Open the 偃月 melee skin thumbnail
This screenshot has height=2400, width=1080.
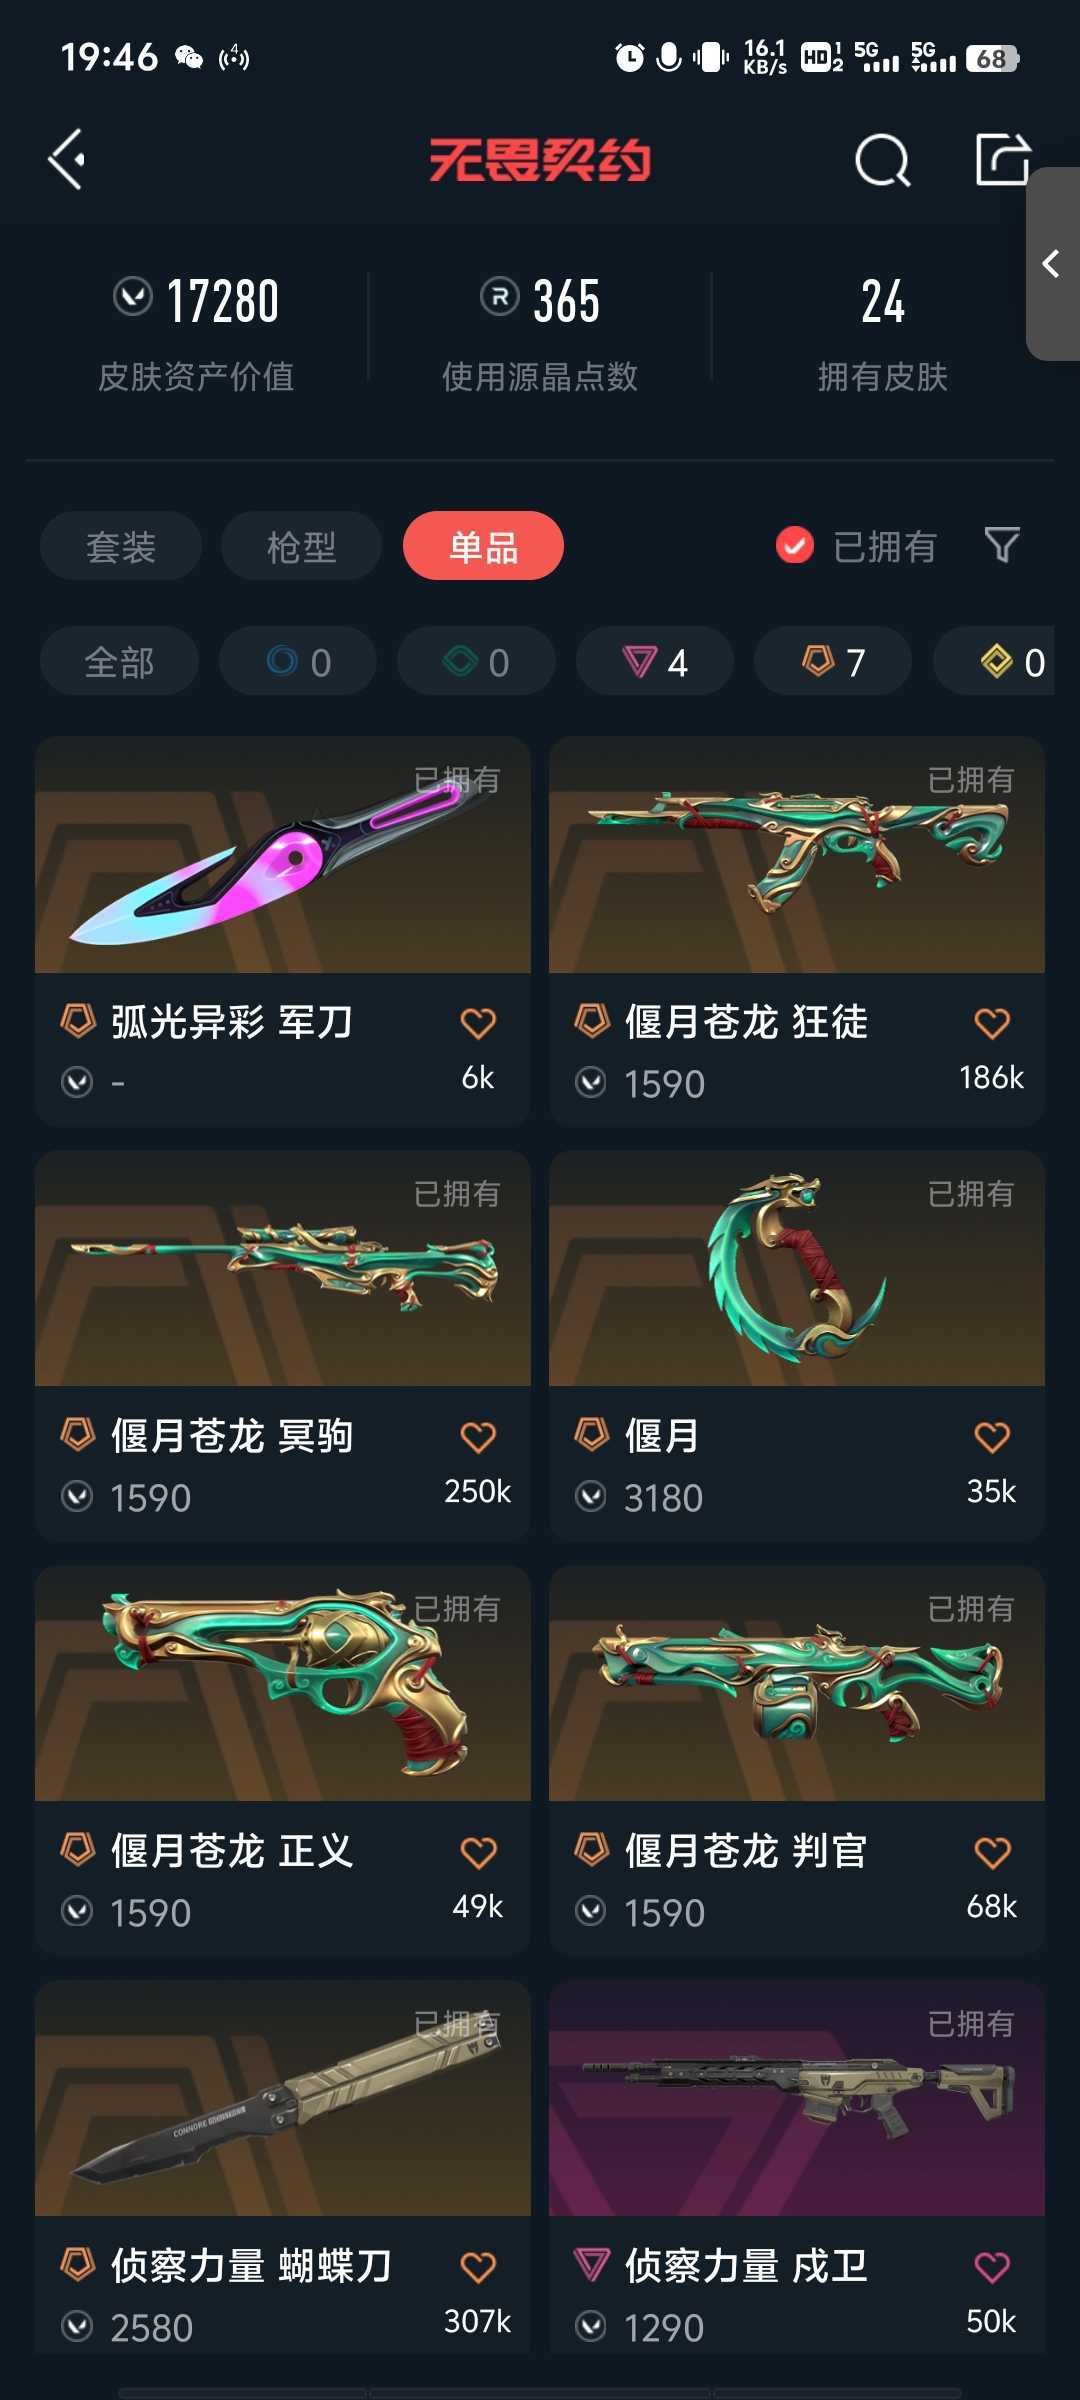[797, 1268]
